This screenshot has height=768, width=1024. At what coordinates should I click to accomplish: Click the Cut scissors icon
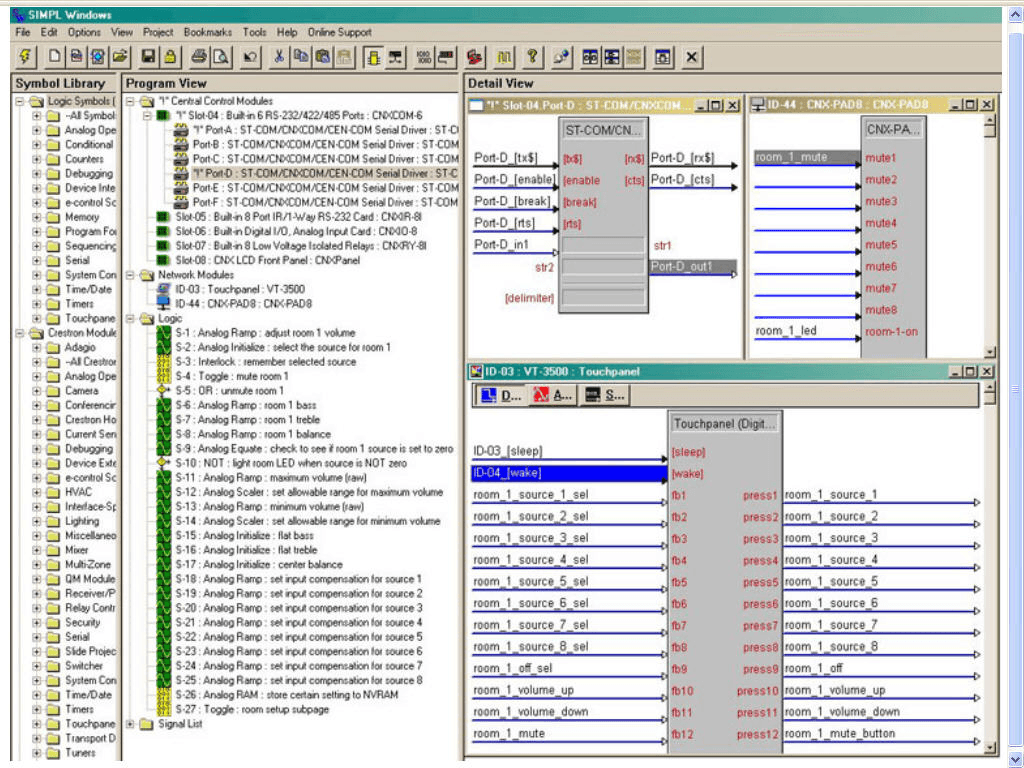280,57
